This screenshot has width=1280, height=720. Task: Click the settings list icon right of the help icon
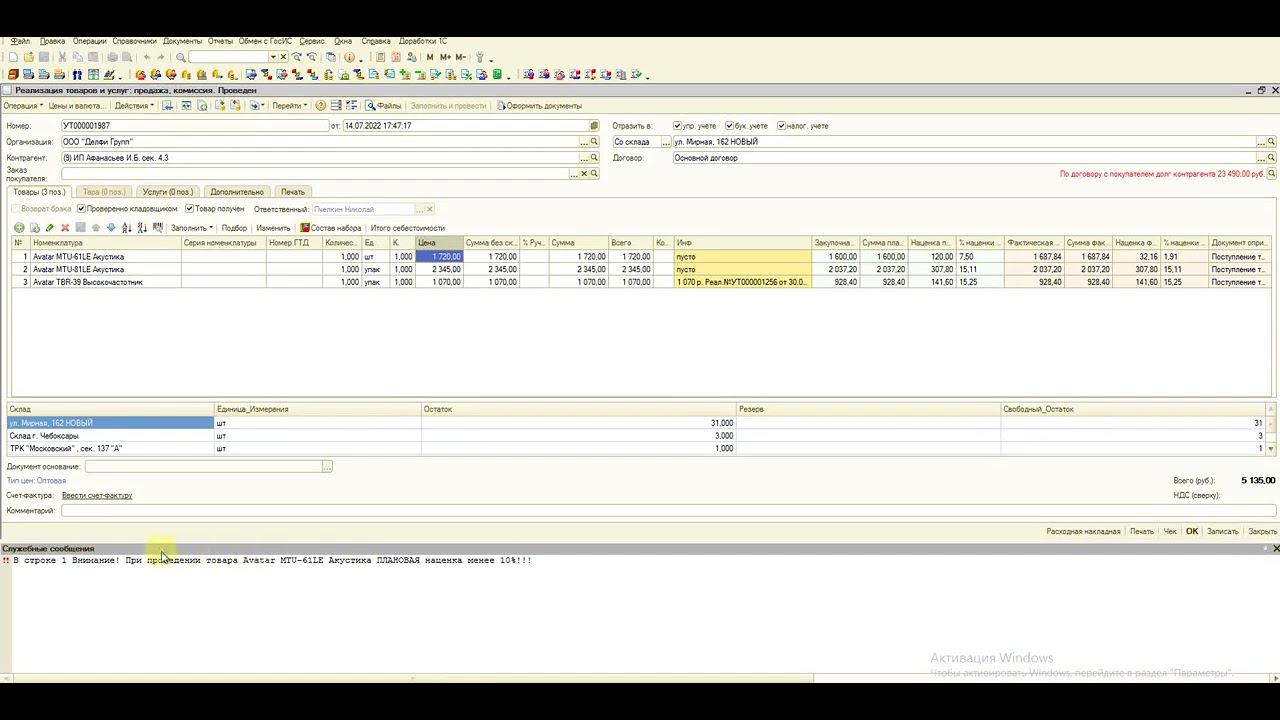pos(336,105)
